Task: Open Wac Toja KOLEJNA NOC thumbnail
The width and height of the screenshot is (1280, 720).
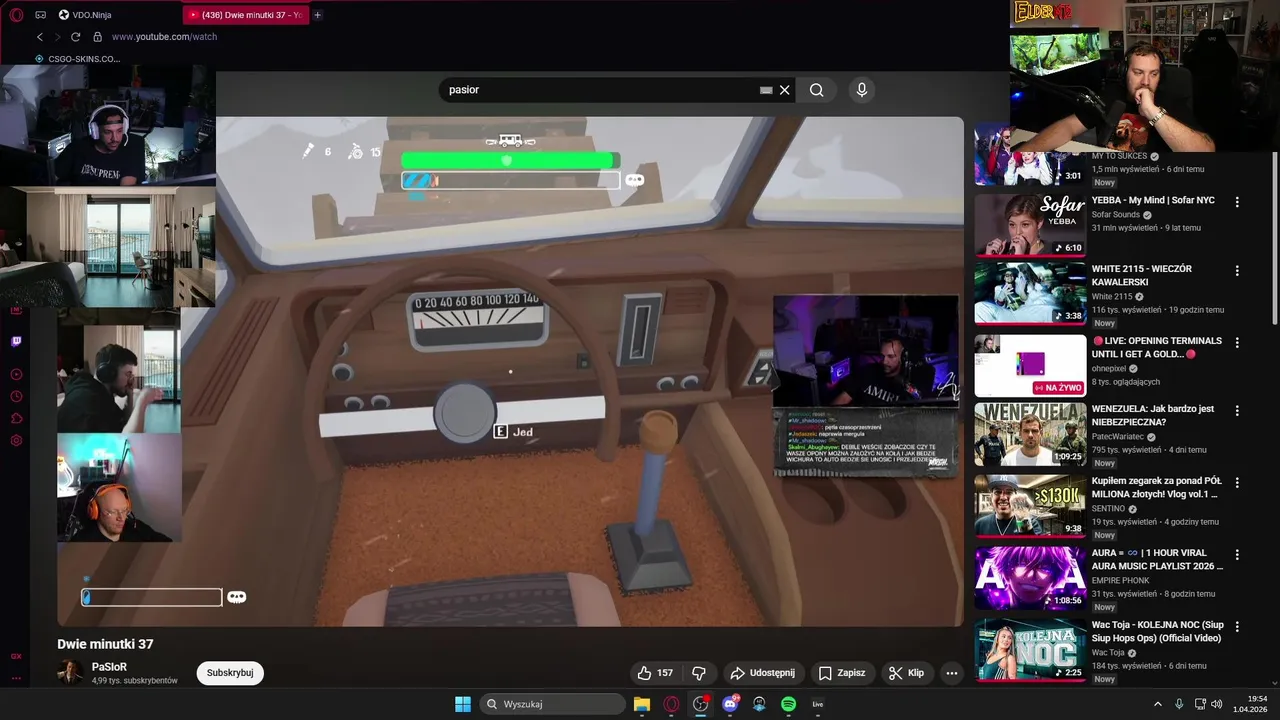Action: pyautogui.click(x=1030, y=650)
